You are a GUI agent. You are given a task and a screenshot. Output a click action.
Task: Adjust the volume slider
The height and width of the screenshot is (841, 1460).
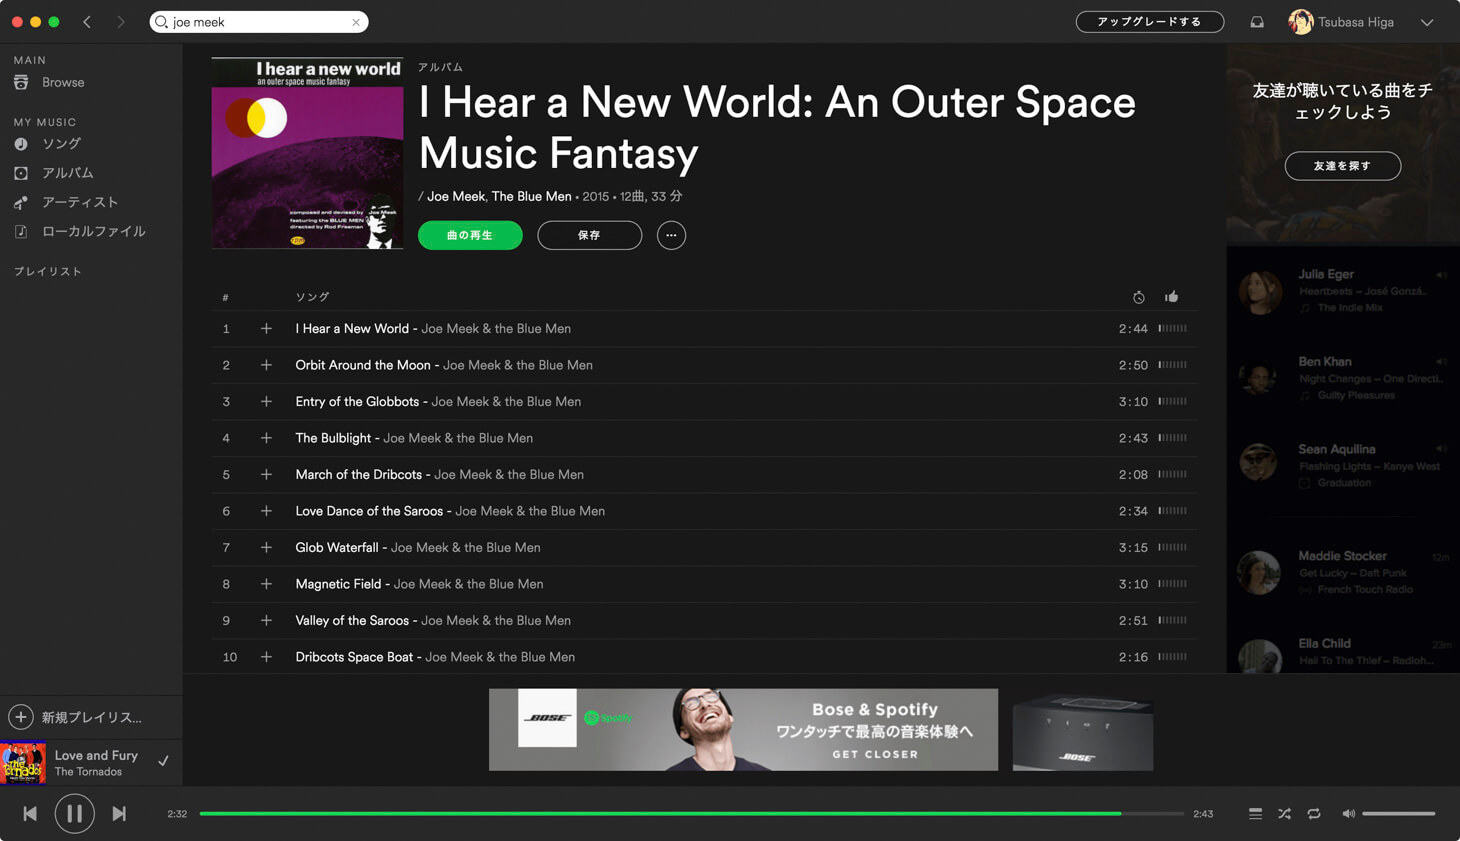(1399, 814)
